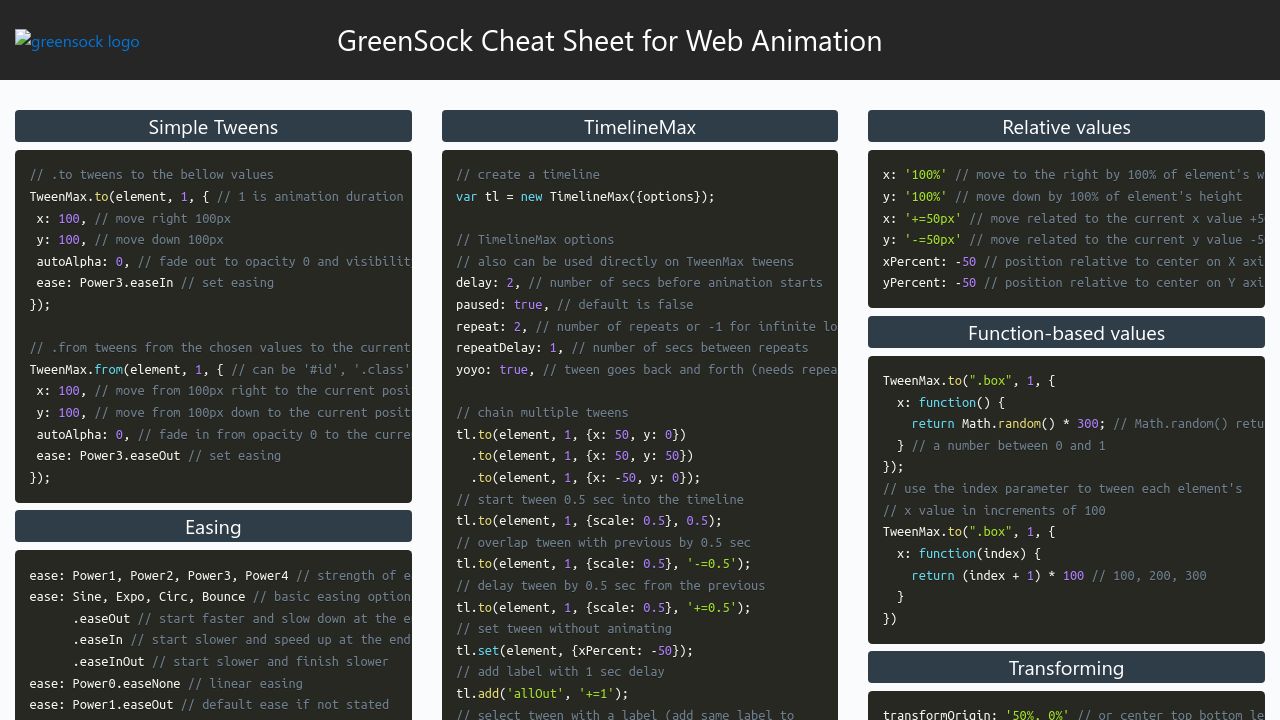The image size is (1280, 720).
Task: Click the '// x value in increments of 100' comment
Action: click(994, 510)
